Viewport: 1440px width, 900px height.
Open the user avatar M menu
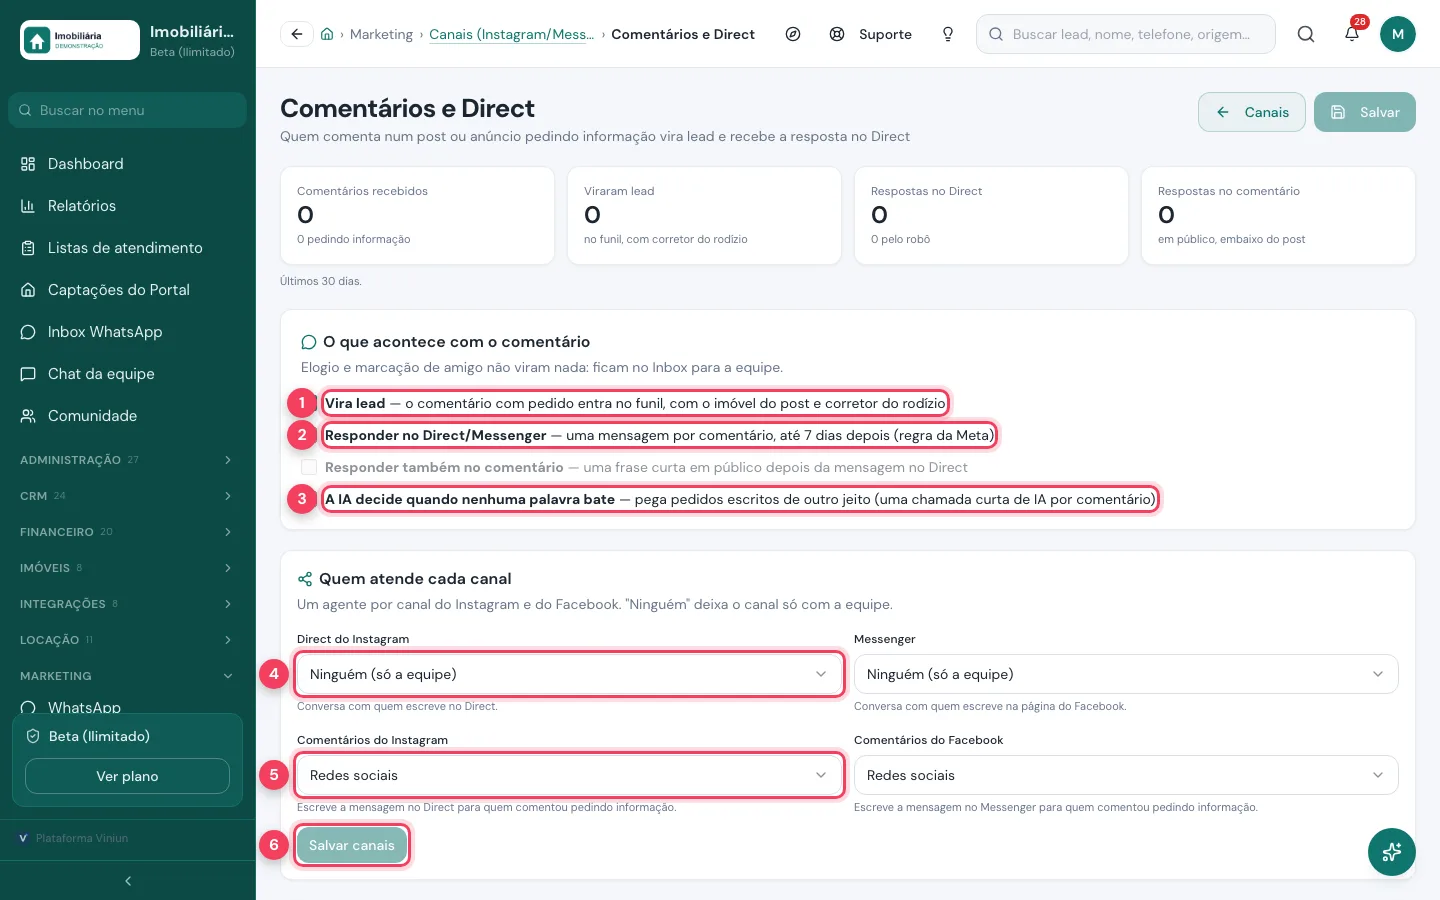1398,34
